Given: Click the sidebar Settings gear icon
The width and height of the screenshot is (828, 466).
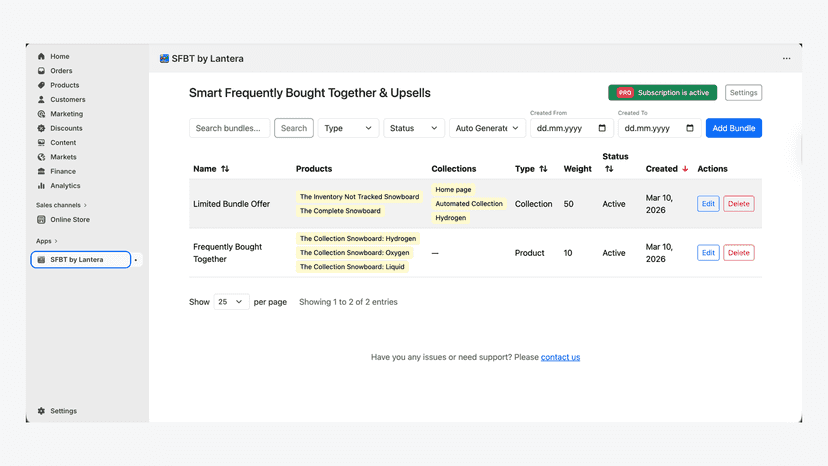Looking at the screenshot, I should pos(41,411).
